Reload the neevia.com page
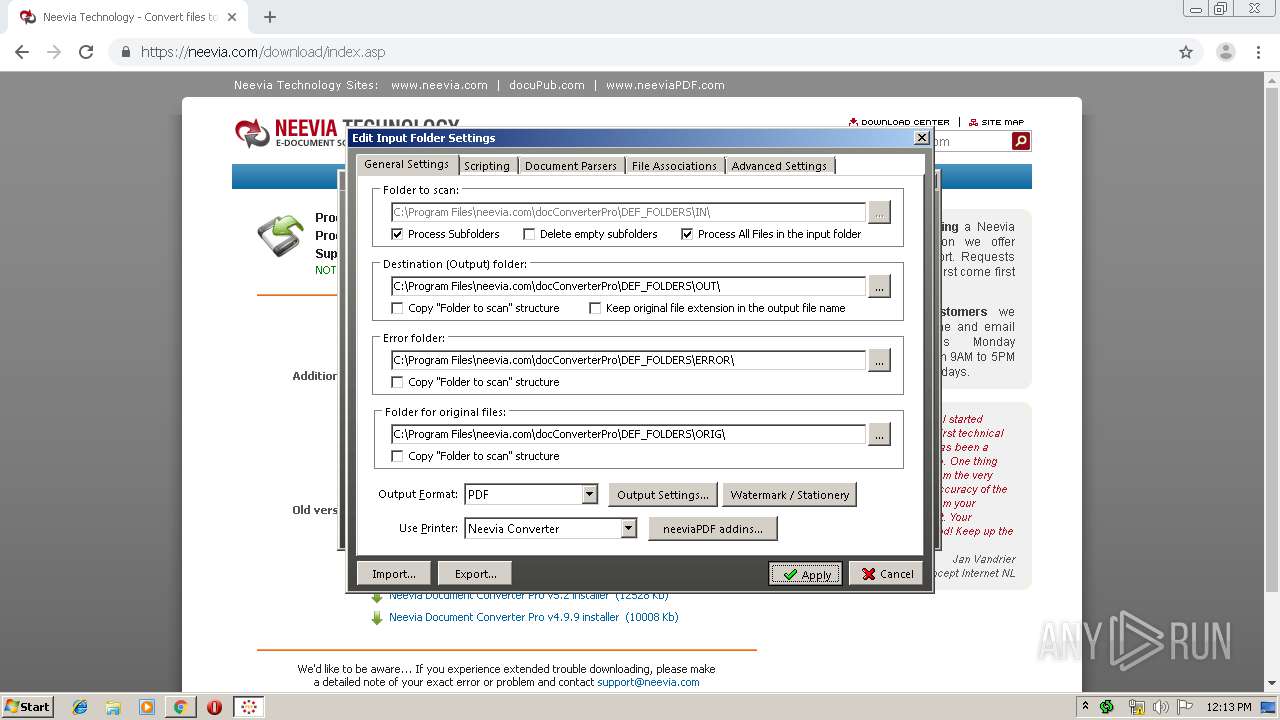1280x720 pixels. 86,52
